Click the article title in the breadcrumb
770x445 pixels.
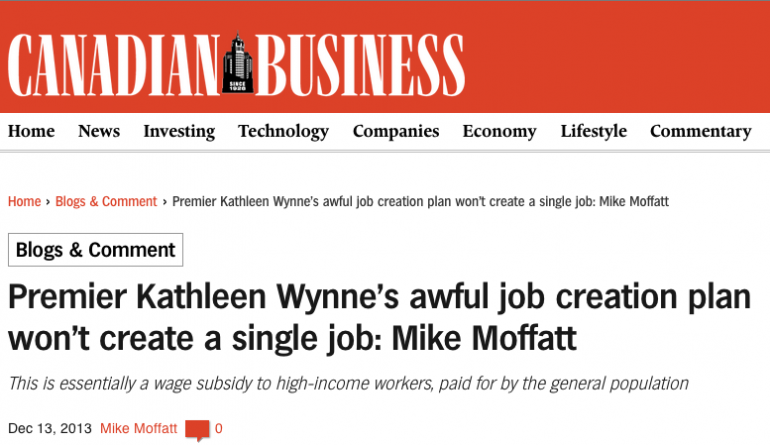click(420, 201)
